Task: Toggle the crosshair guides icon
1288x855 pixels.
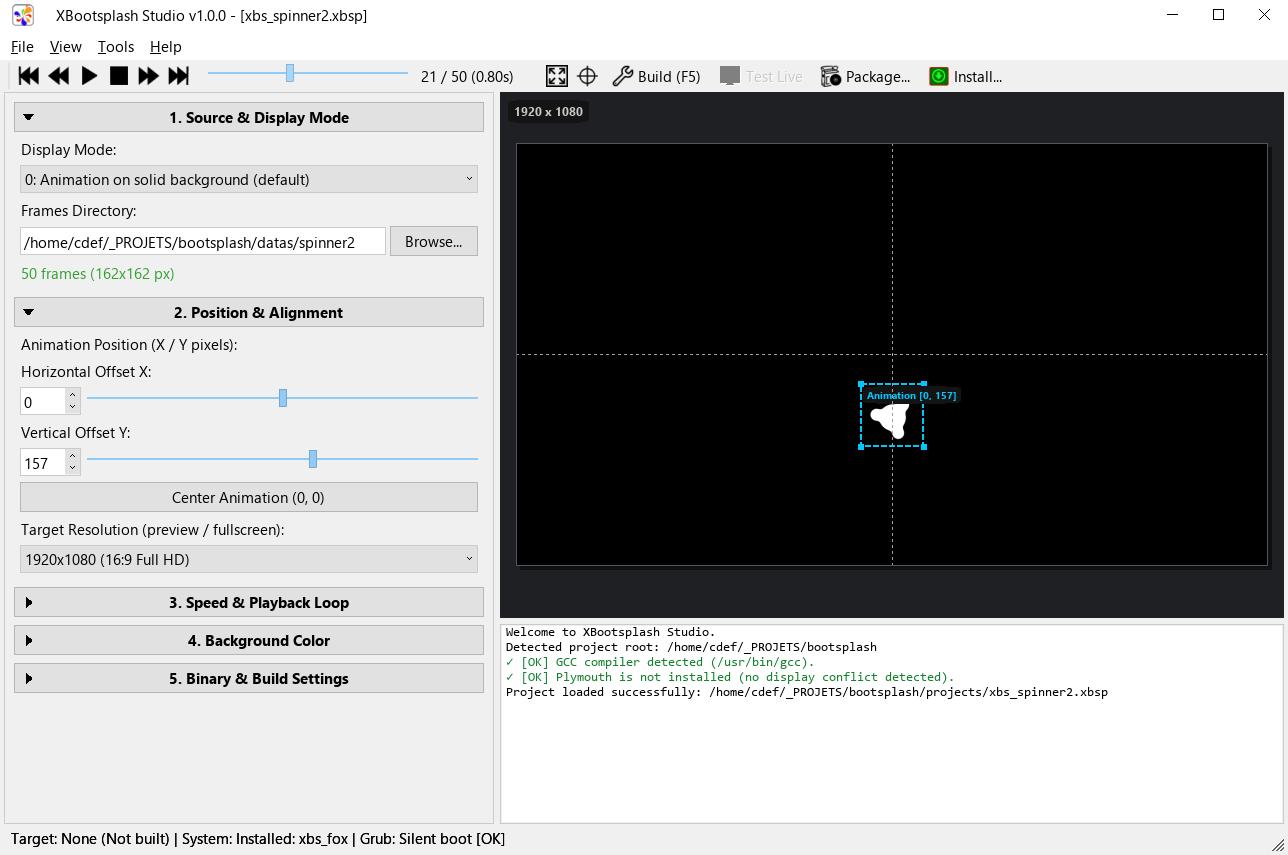Action: tap(587, 76)
